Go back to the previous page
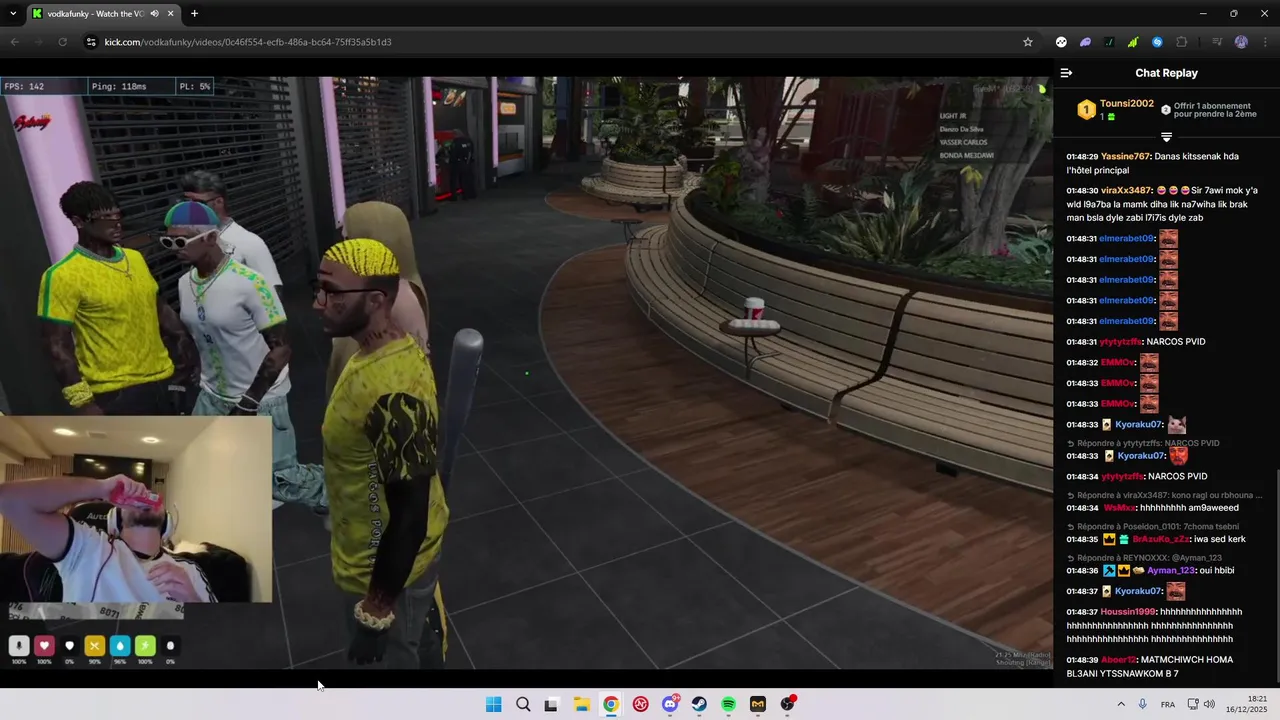1280x720 pixels. pos(14,42)
